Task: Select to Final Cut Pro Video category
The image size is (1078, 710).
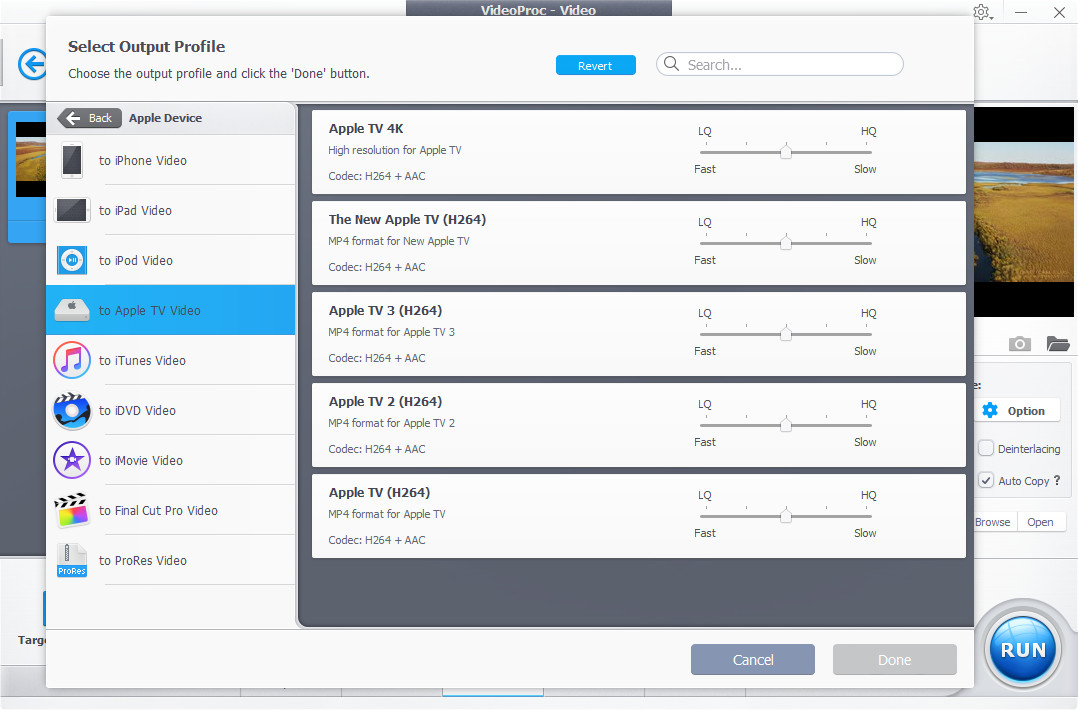Action: (170, 510)
